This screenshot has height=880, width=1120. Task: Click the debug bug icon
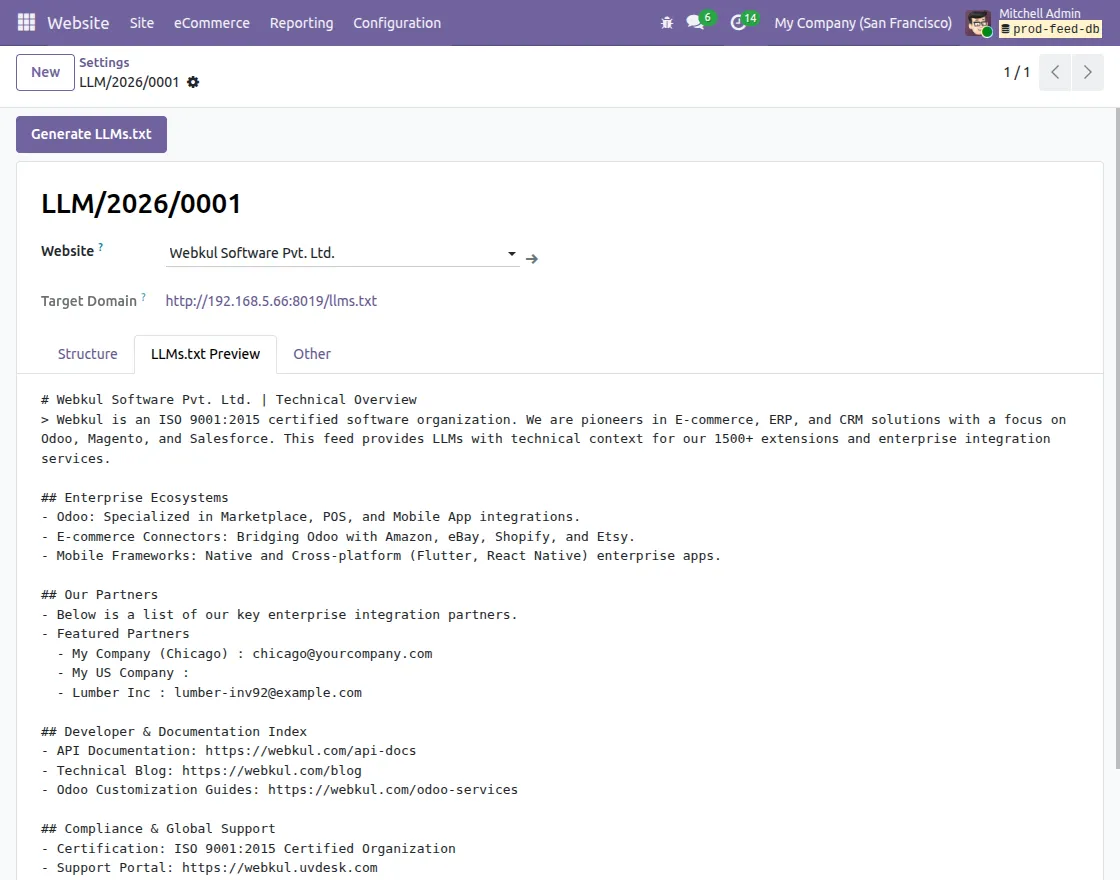pyautogui.click(x=667, y=23)
